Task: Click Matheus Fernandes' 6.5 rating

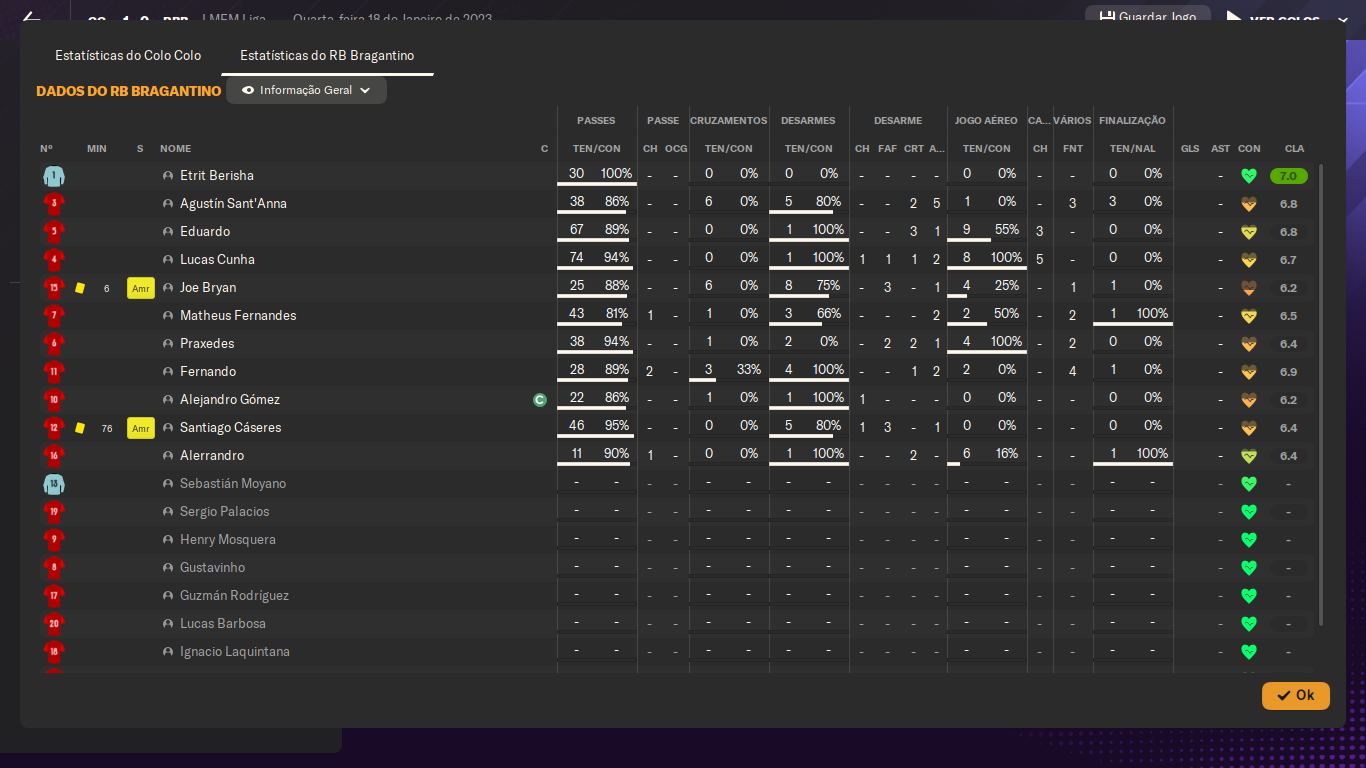Action: pos(1289,316)
